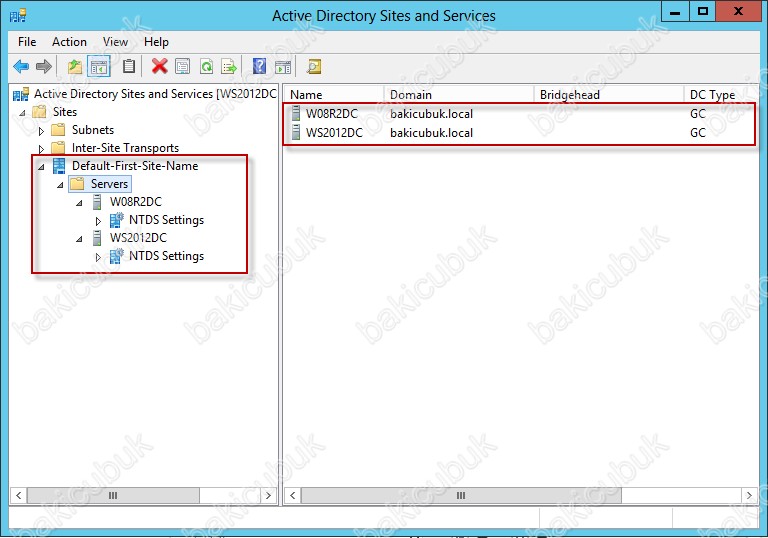Viewport: 768px width, 538px height.
Task: Open the View menu
Action: pyautogui.click(x=115, y=42)
